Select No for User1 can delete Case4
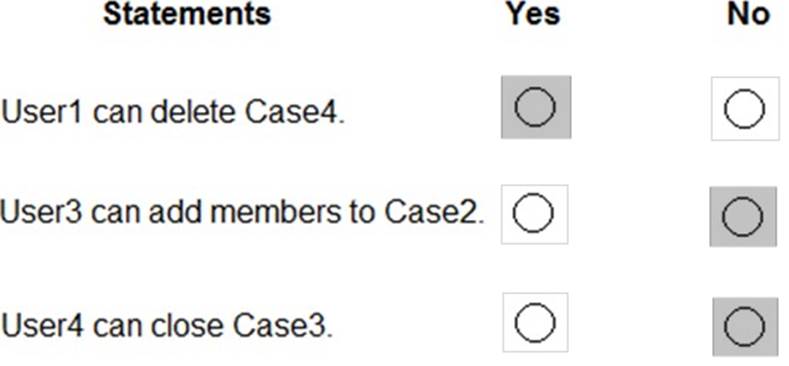The image size is (789, 366). [x=745, y=108]
